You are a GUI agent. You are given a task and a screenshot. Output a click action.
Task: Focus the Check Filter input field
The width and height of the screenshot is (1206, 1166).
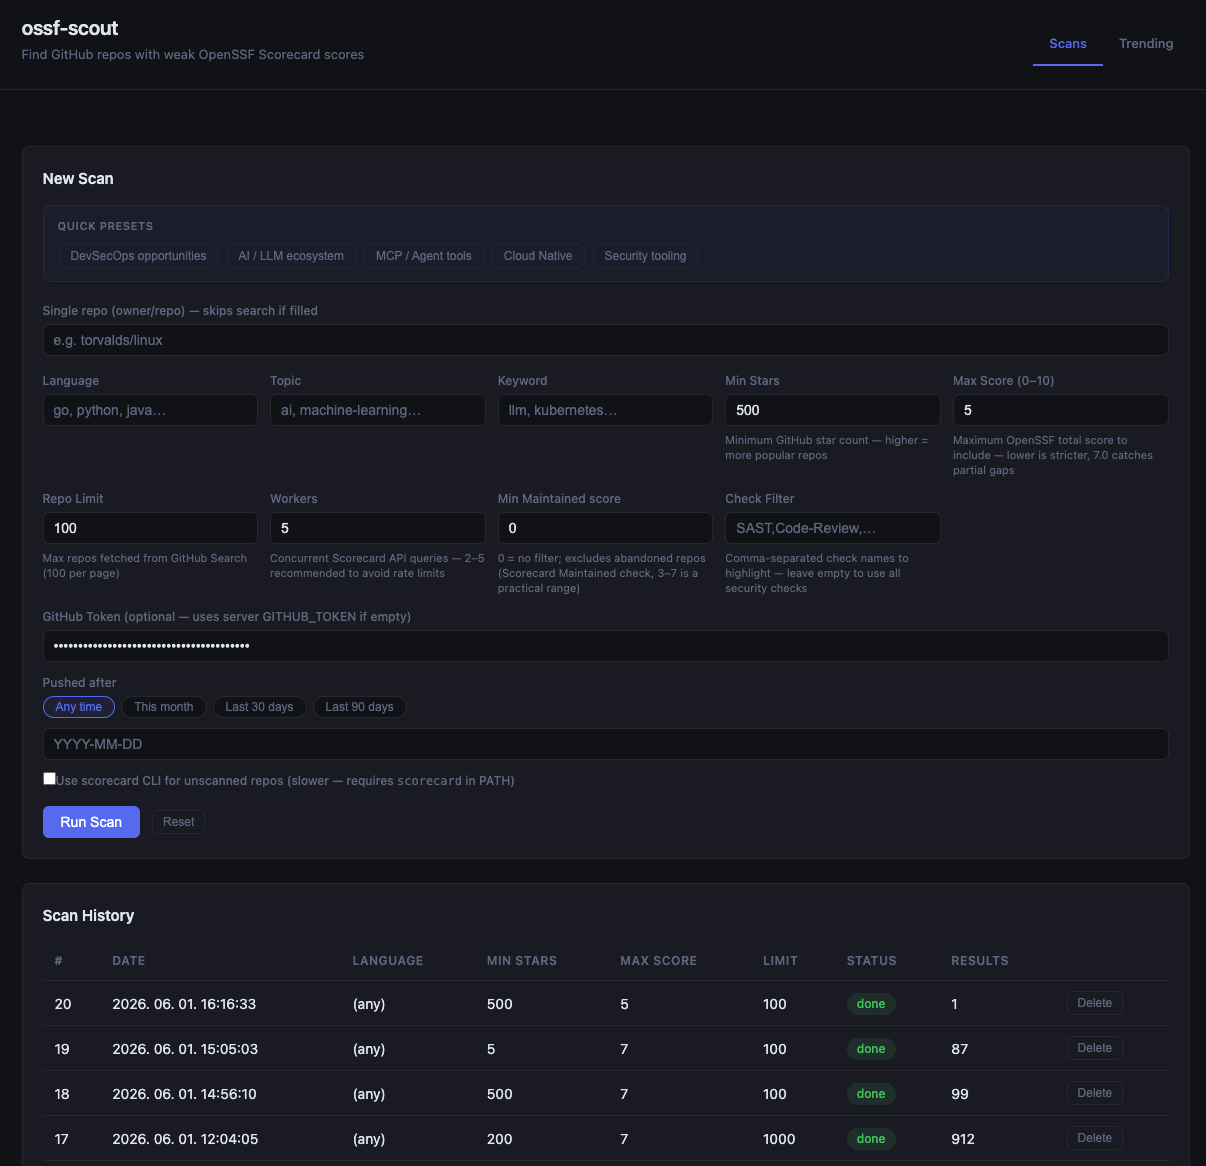coord(832,528)
